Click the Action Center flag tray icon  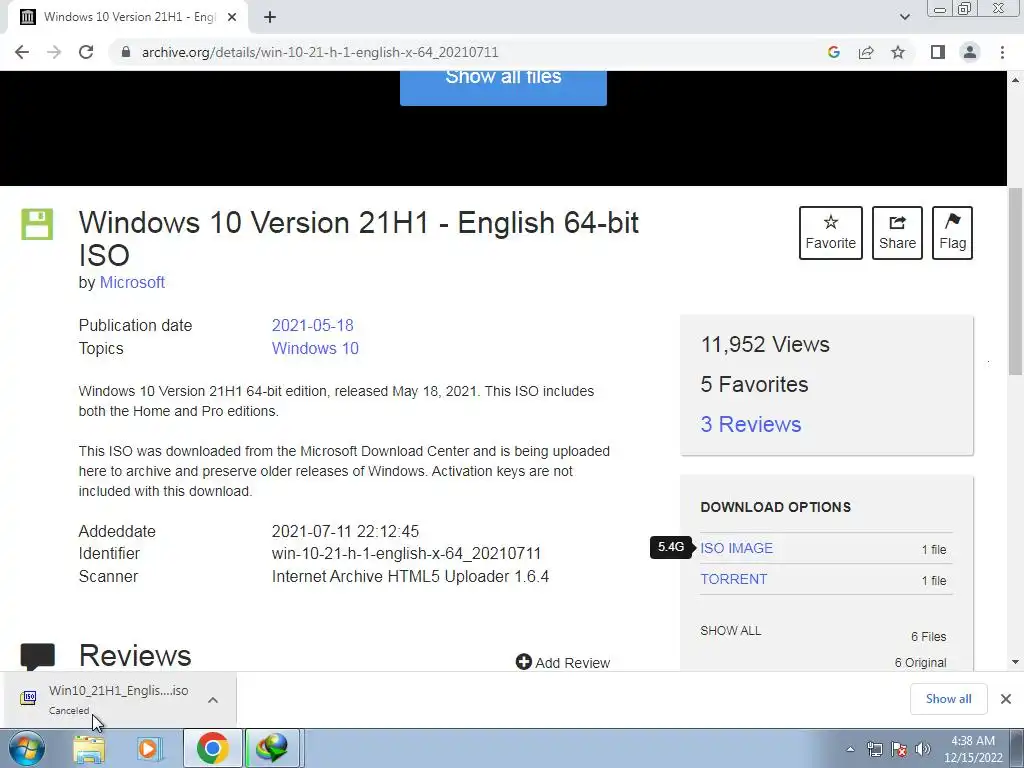[899, 749]
